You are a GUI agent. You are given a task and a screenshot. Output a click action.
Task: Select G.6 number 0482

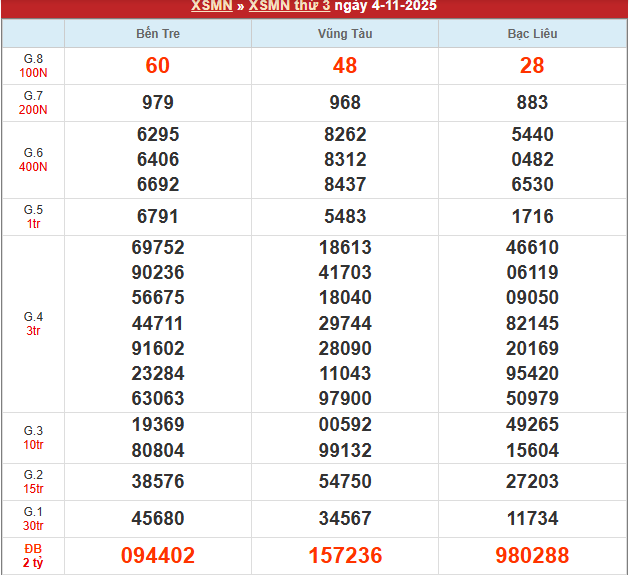point(532,159)
